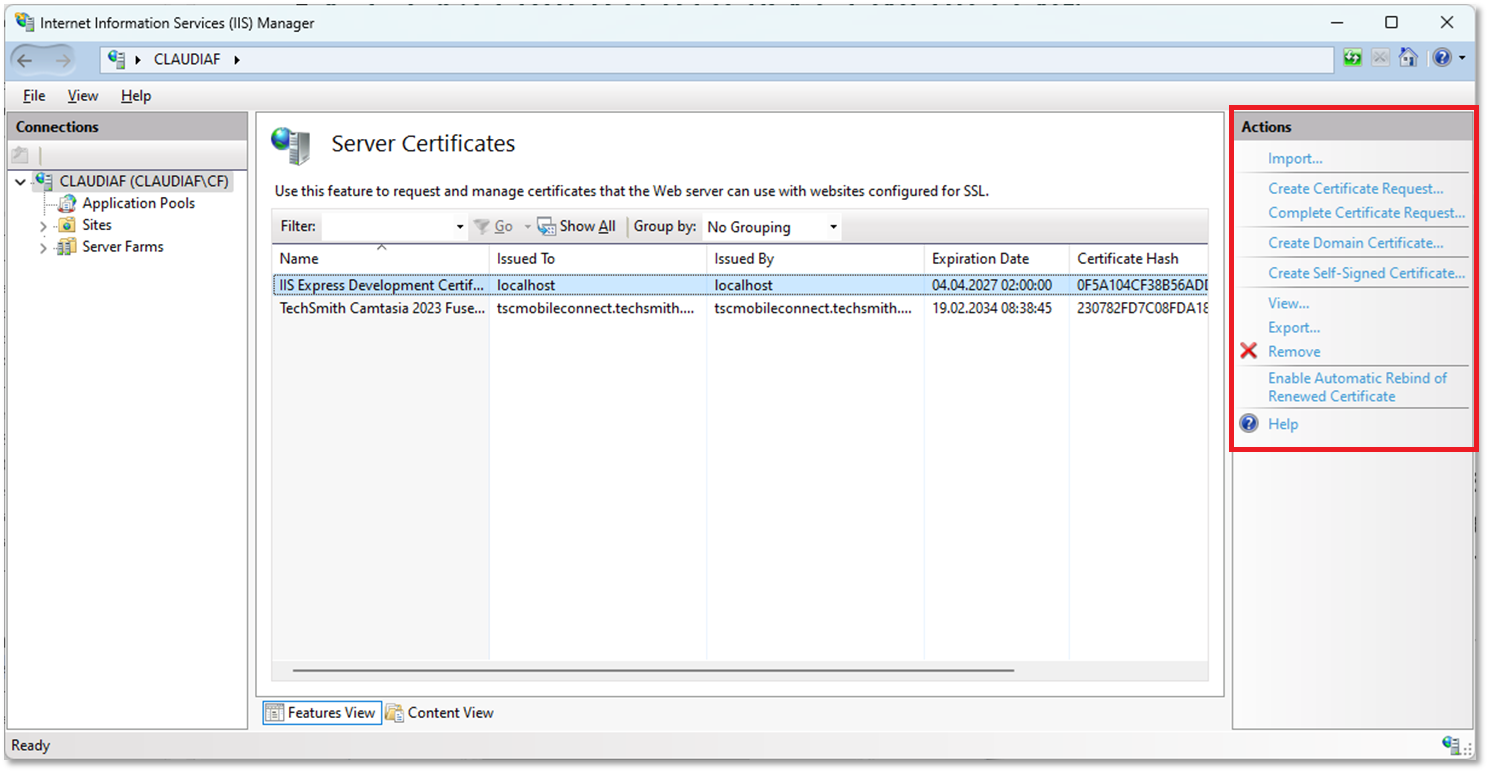Click Create Self-Signed Certificate link
Screen dimensions: 1489x773
point(1366,273)
